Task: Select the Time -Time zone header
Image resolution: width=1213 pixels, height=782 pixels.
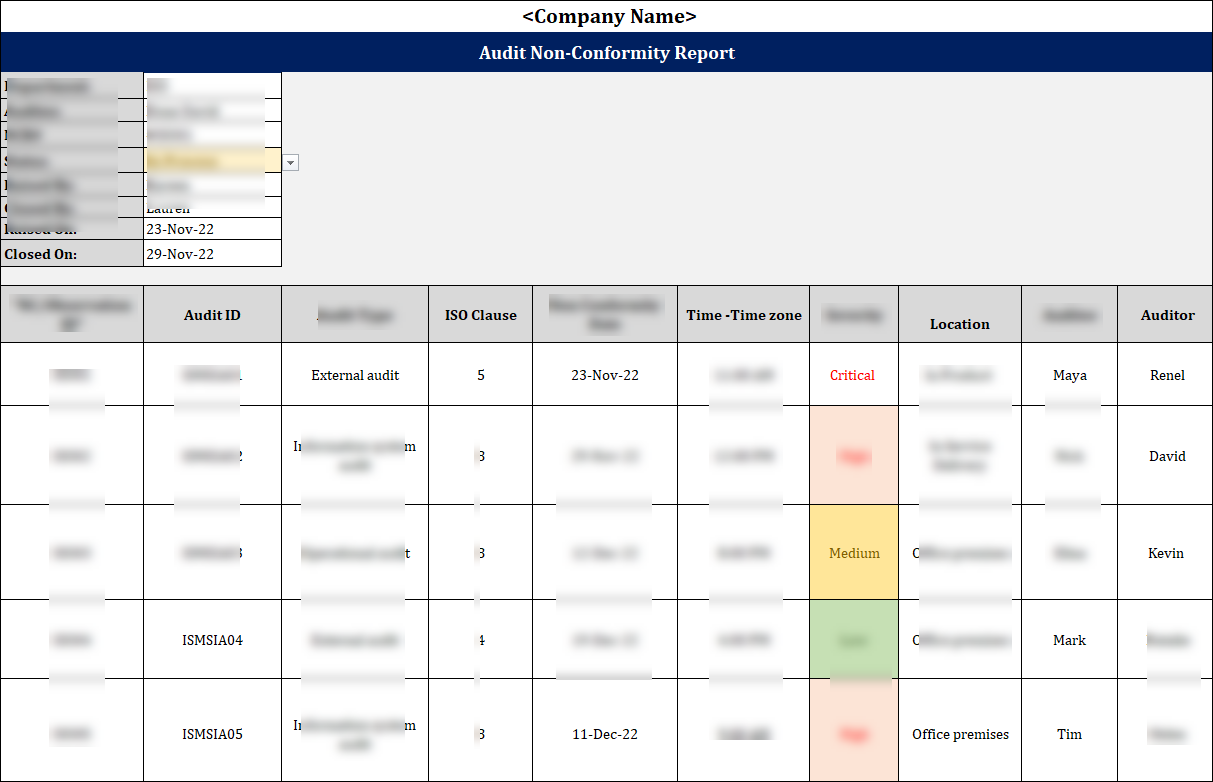Action: (x=743, y=313)
